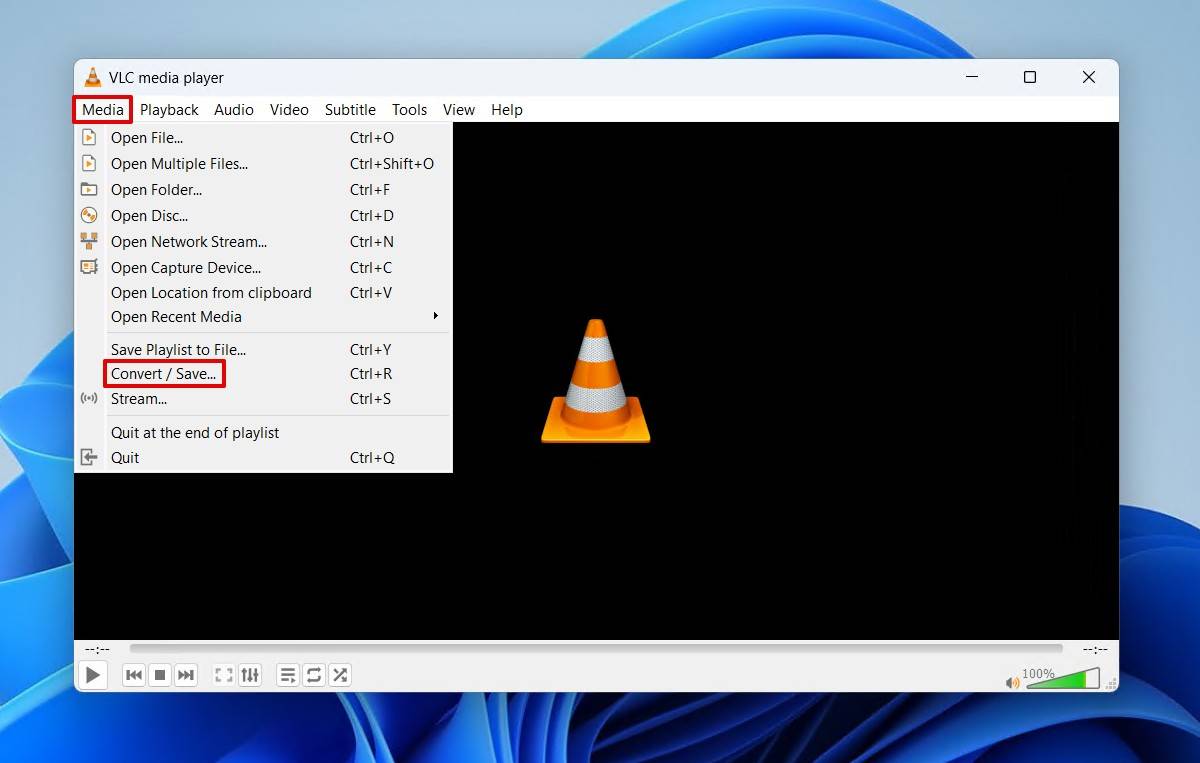Image resolution: width=1200 pixels, height=763 pixels.
Task: Select Open Location from clipboard
Action: pyautogui.click(x=211, y=293)
